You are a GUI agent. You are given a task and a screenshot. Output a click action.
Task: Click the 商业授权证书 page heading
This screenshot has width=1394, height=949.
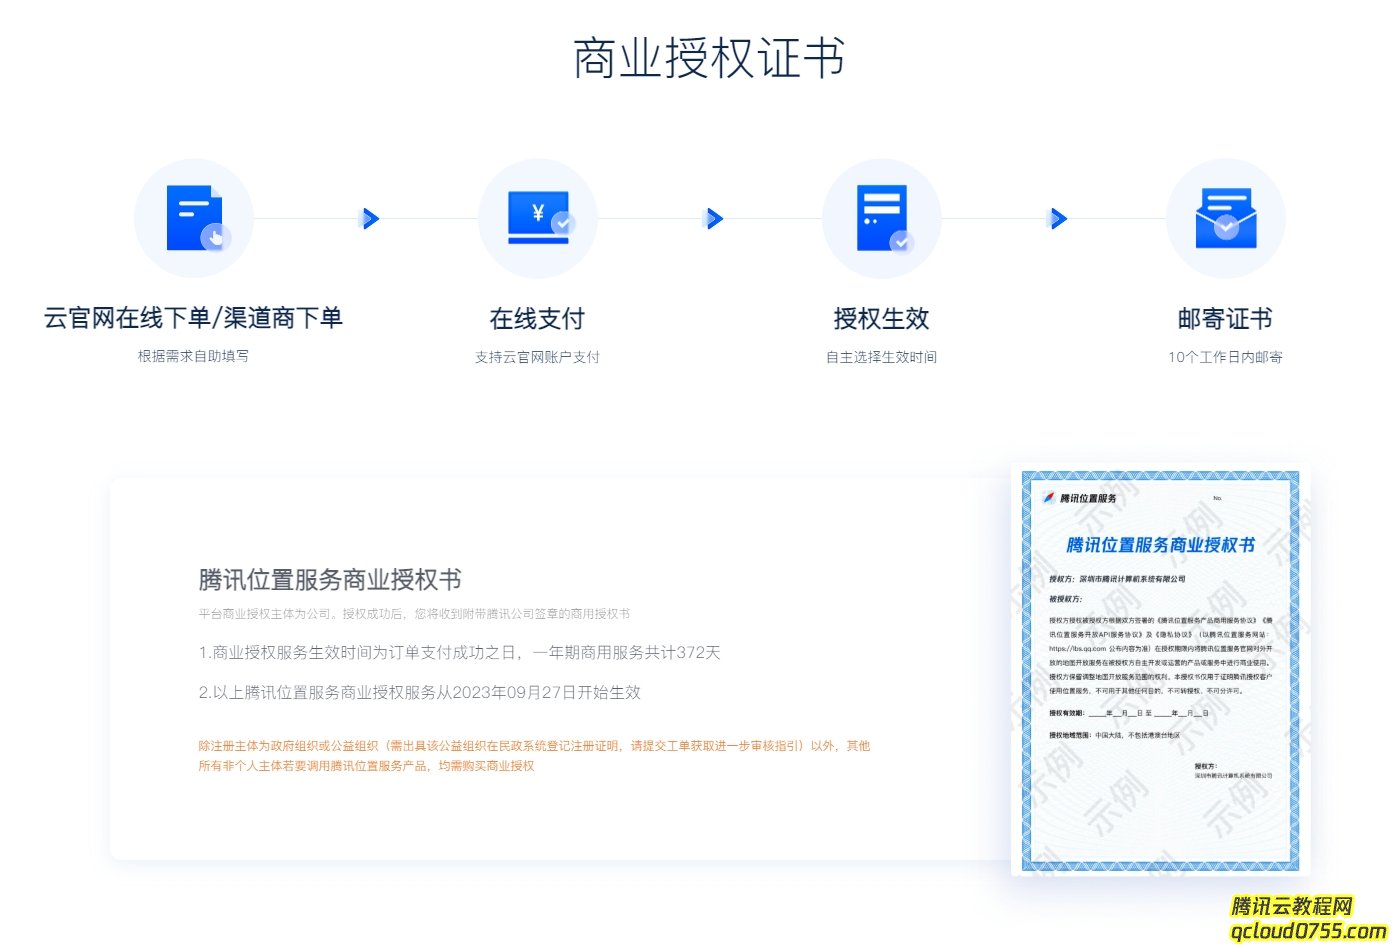pos(709,58)
